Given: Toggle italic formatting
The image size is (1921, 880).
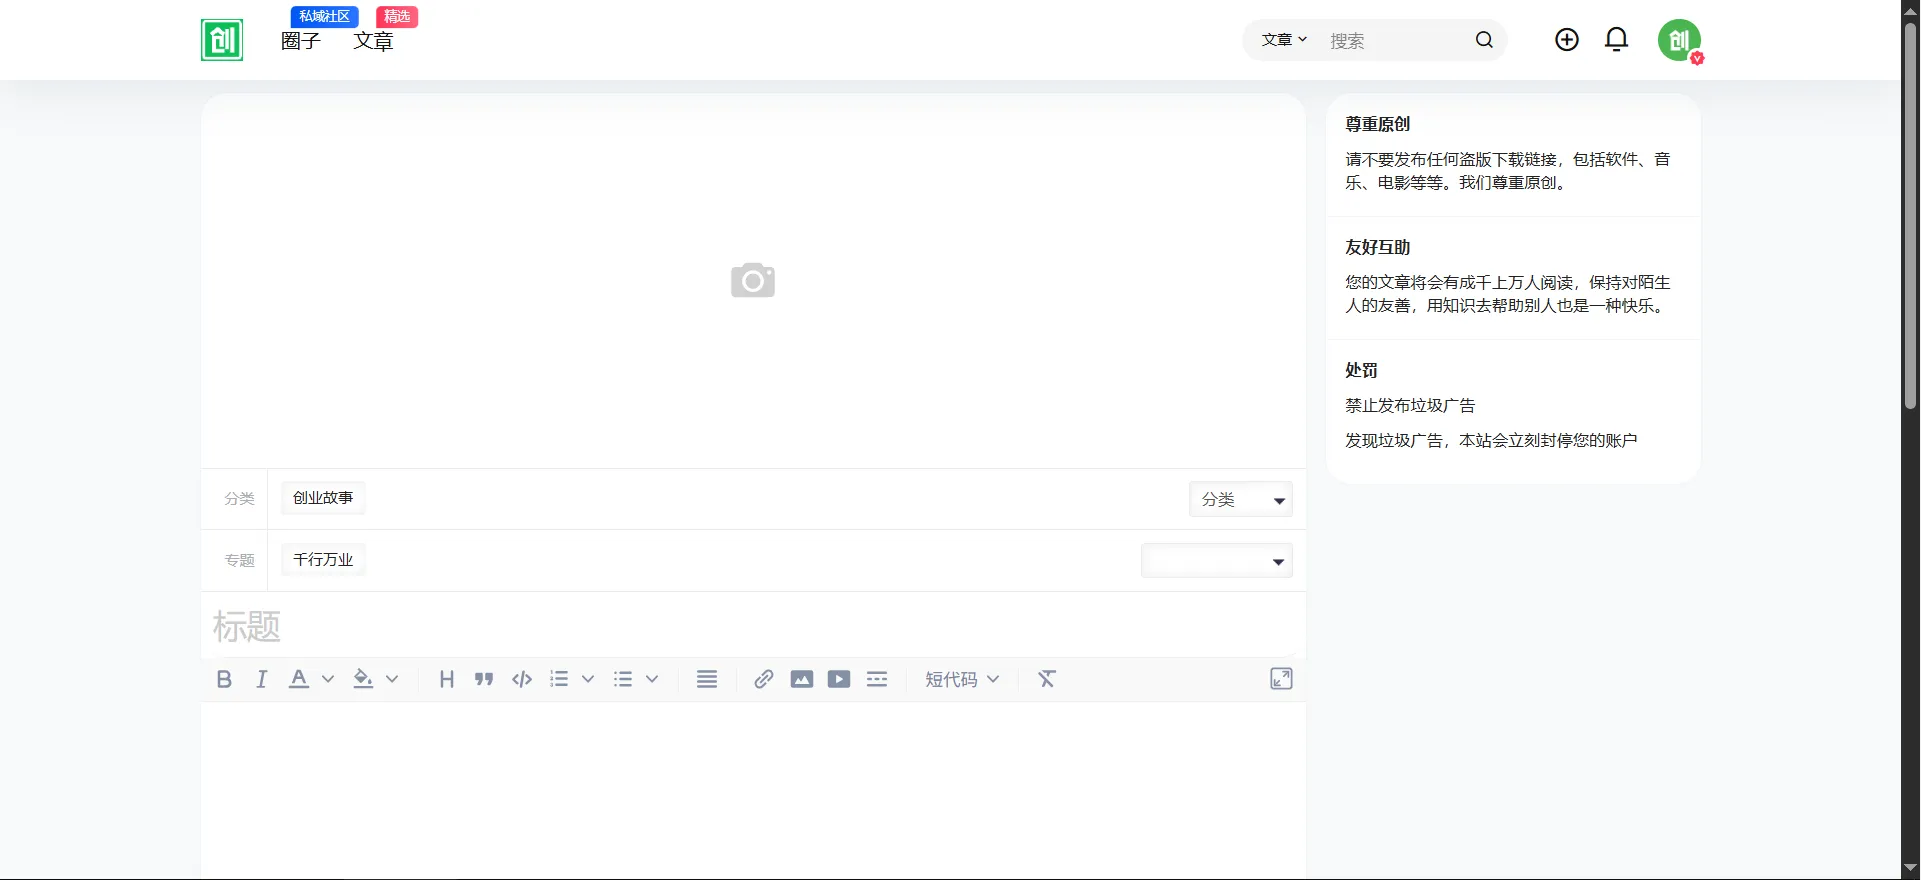Looking at the screenshot, I should pyautogui.click(x=261, y=679).
